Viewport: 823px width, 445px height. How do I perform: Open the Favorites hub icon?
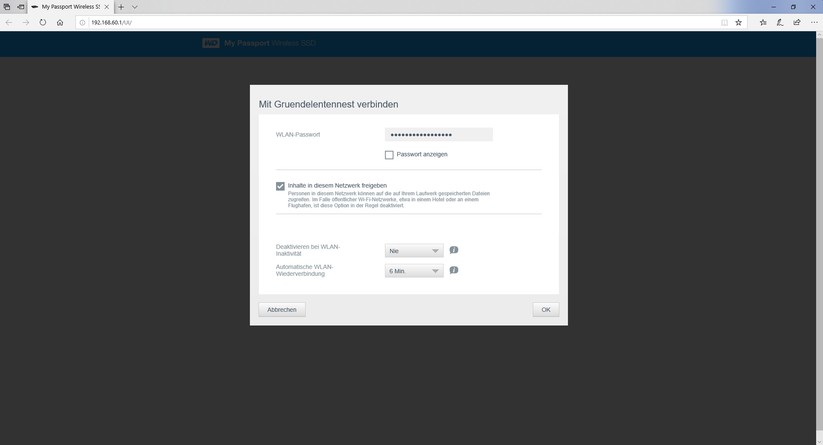[x=763, y=23]
